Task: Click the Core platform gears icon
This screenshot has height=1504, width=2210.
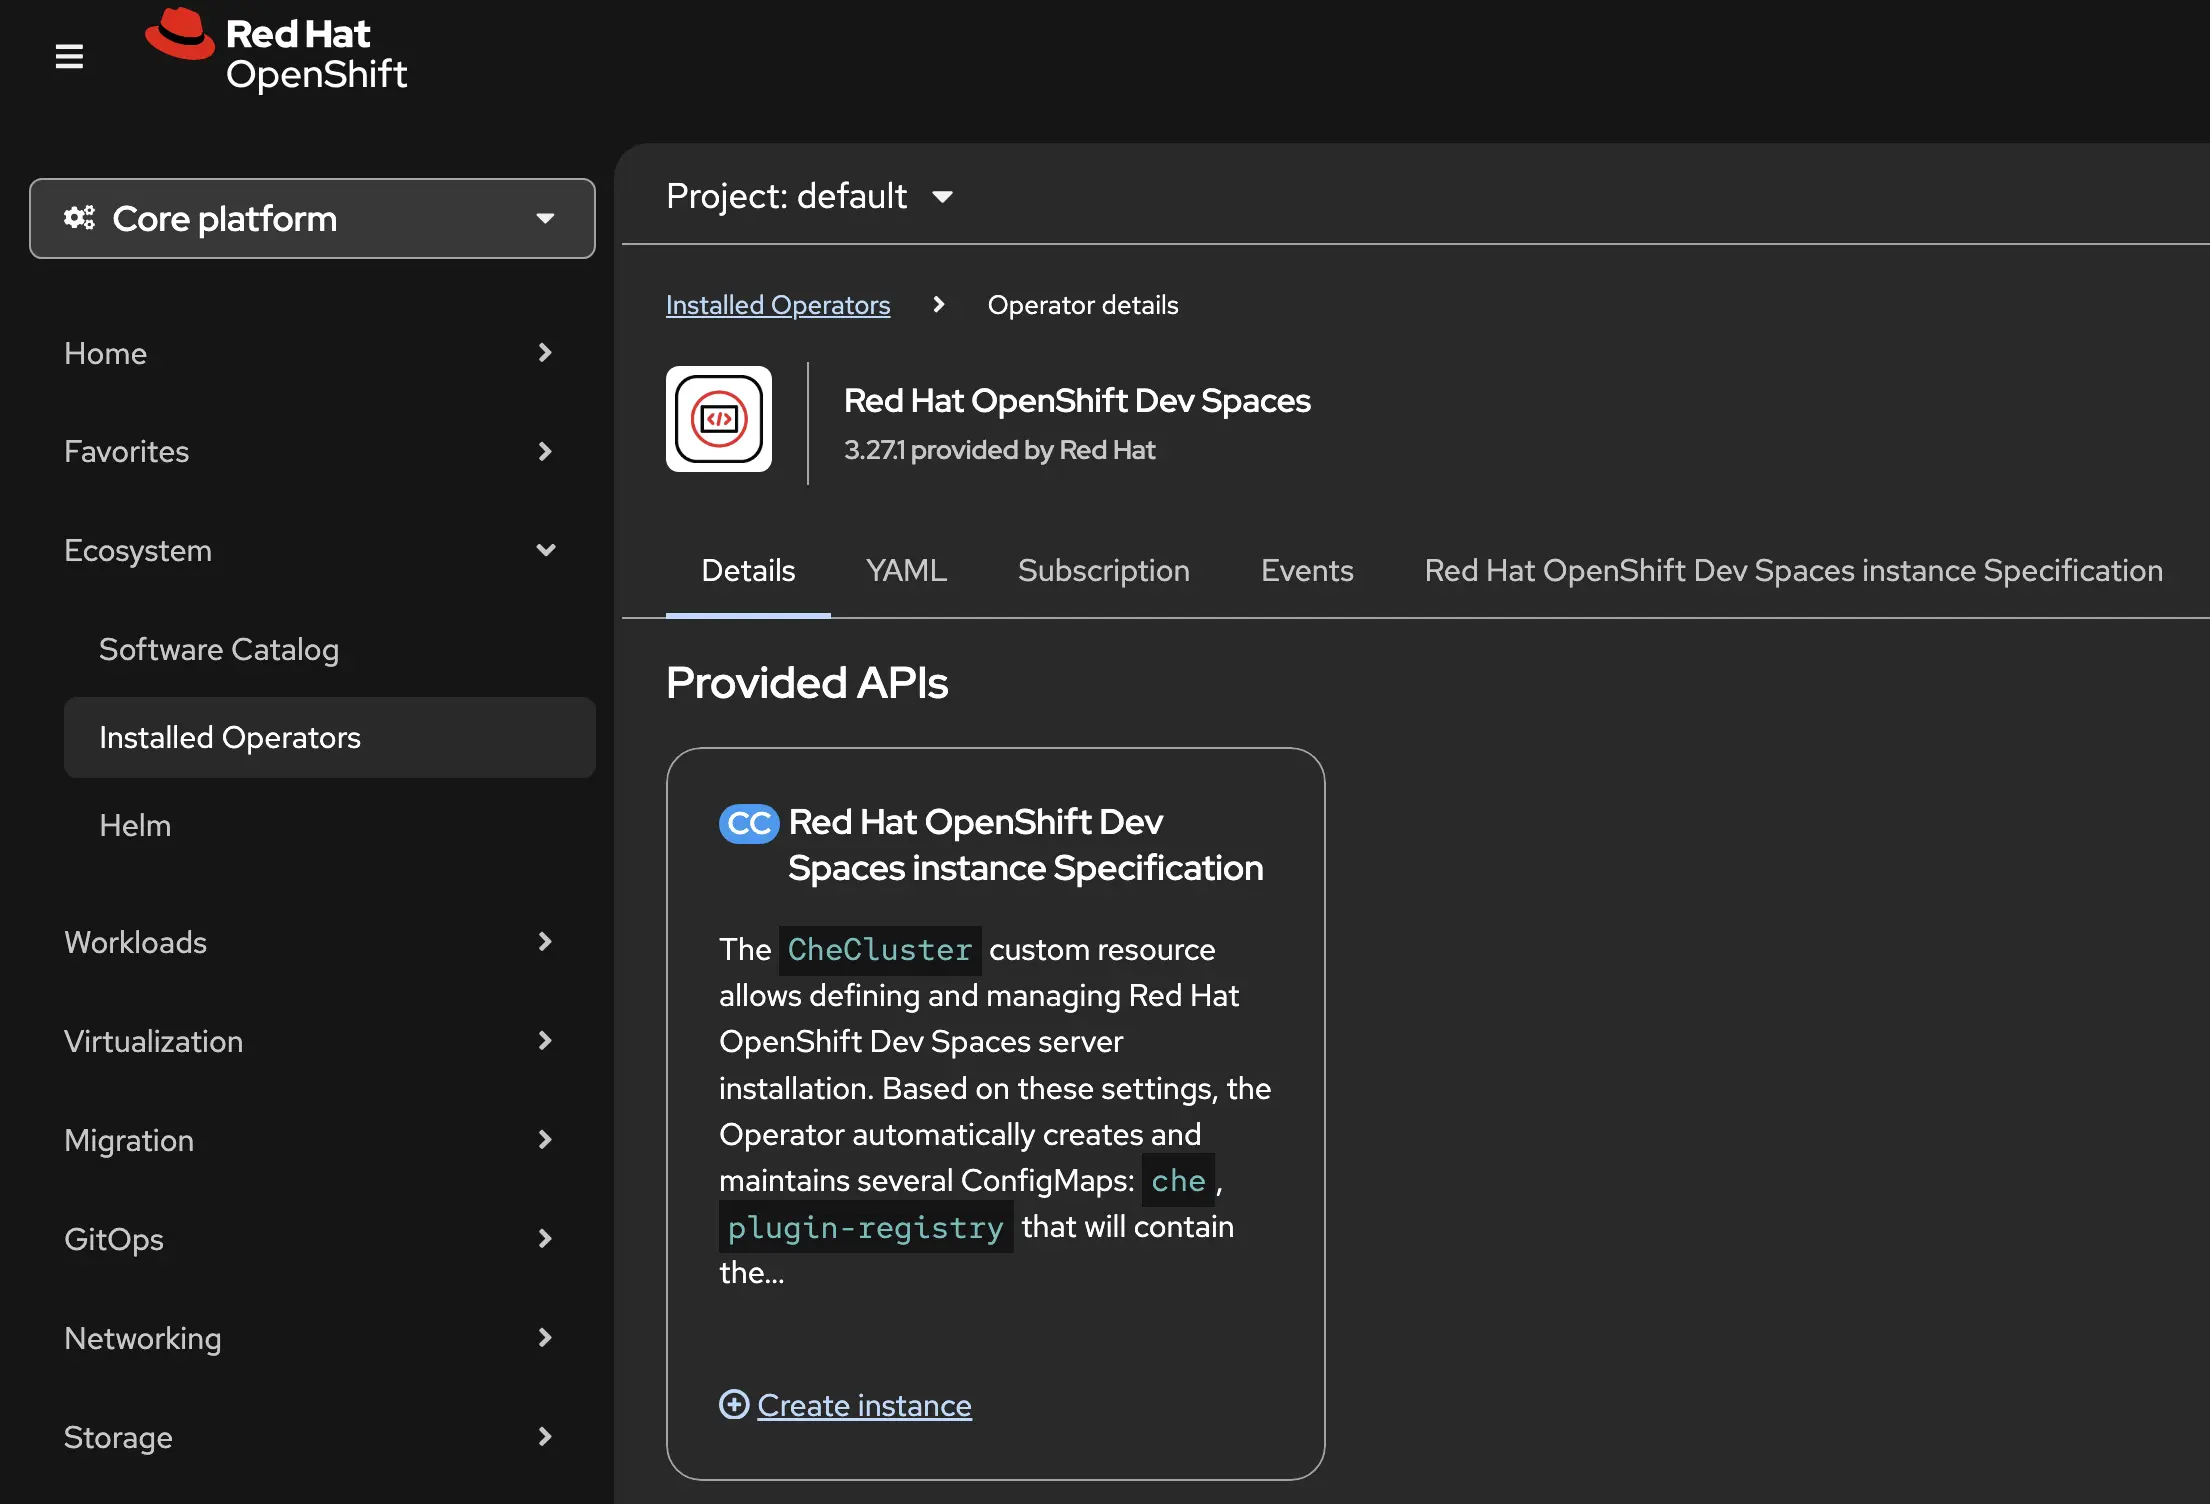Action: 79,218
